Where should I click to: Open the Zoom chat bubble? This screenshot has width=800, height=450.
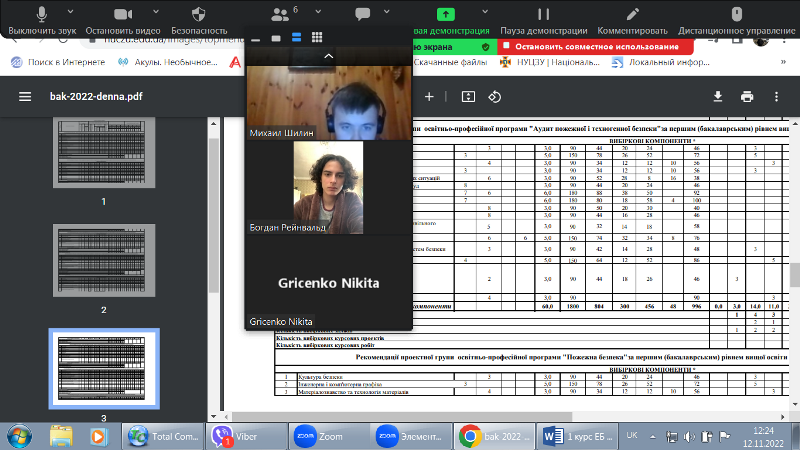[x=360, y=15]
